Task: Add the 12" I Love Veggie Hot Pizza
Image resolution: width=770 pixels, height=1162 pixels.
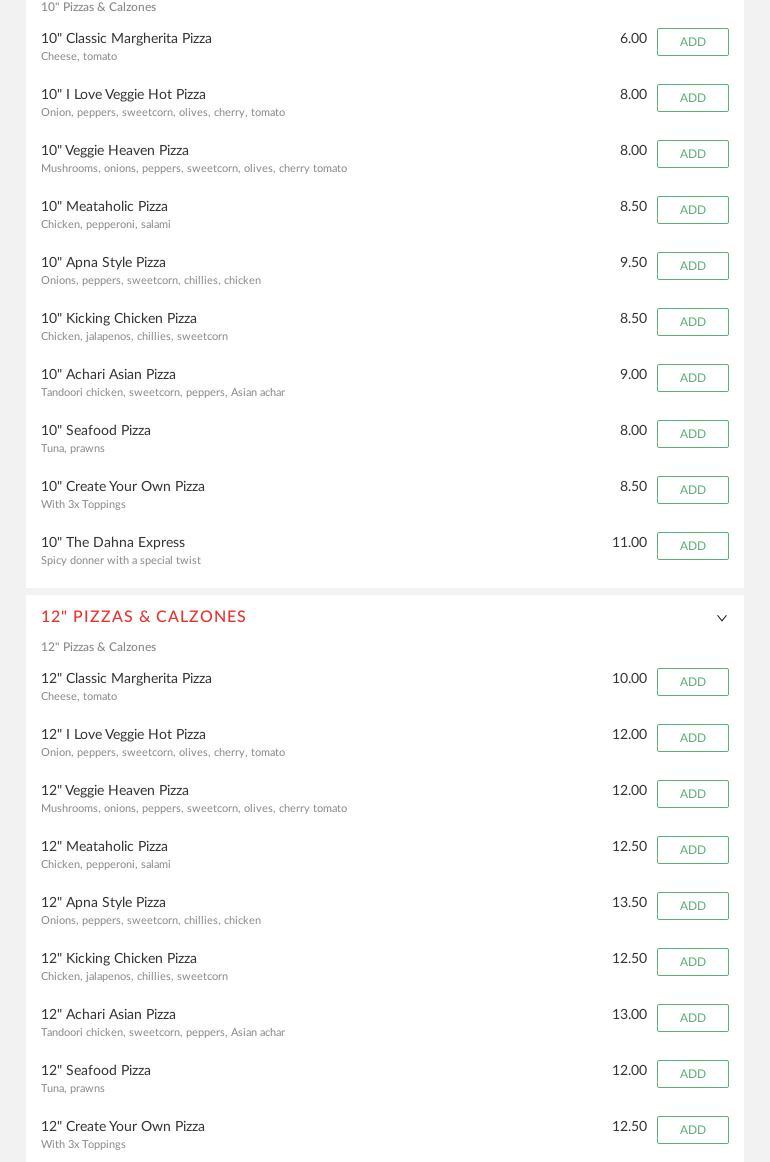Action: click(x=692, y=738)
